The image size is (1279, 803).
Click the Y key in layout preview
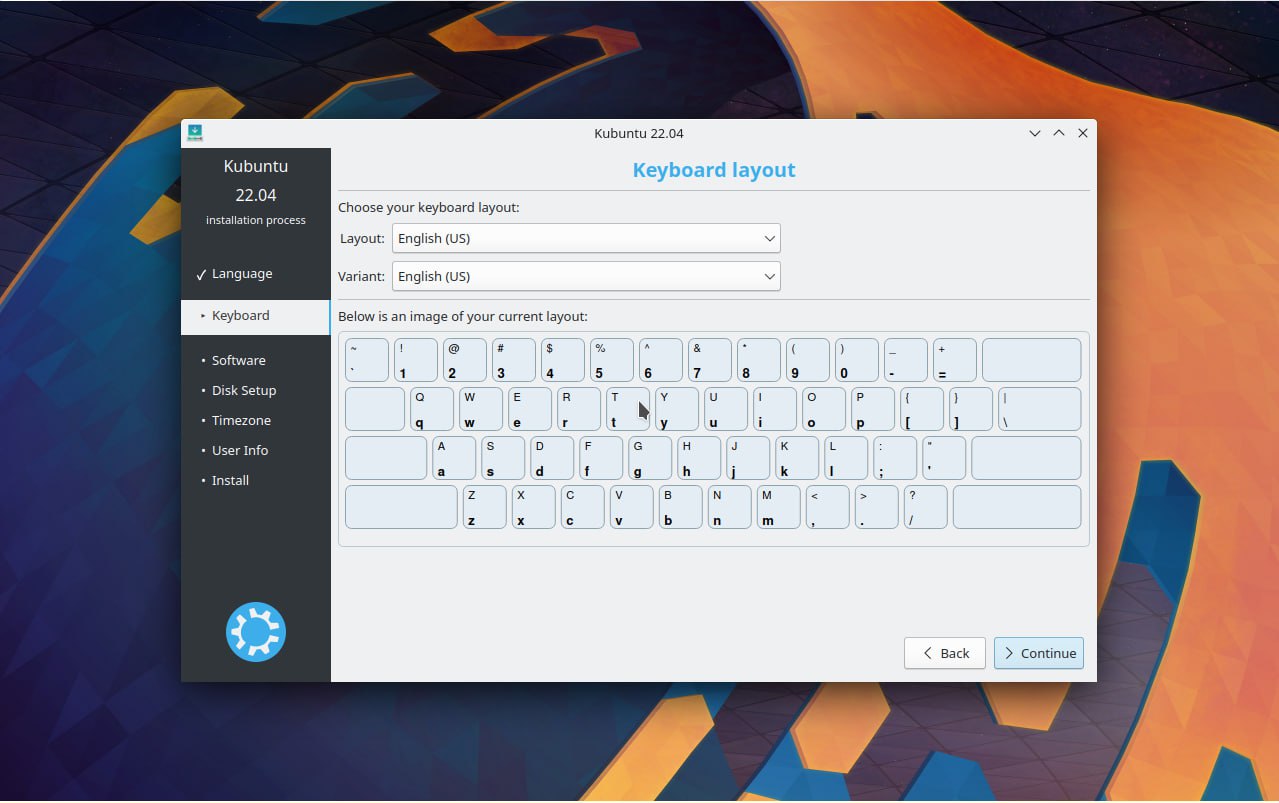tap(677, 409)
